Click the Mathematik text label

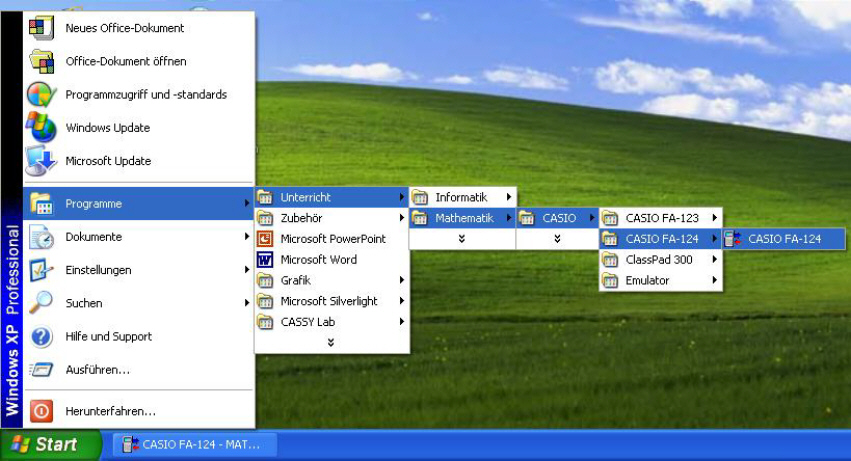[465, 218]
